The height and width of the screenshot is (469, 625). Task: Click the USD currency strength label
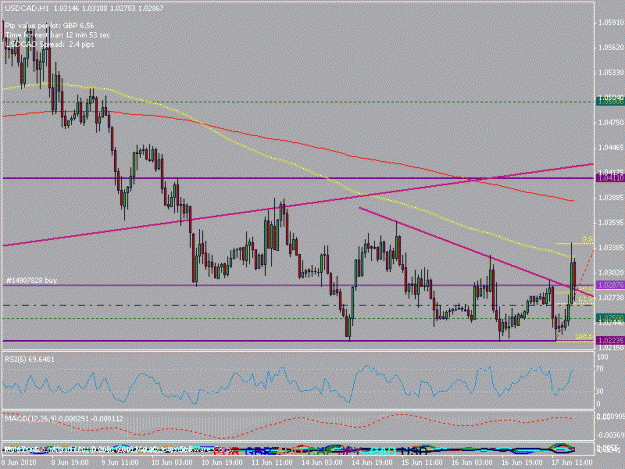415,451
